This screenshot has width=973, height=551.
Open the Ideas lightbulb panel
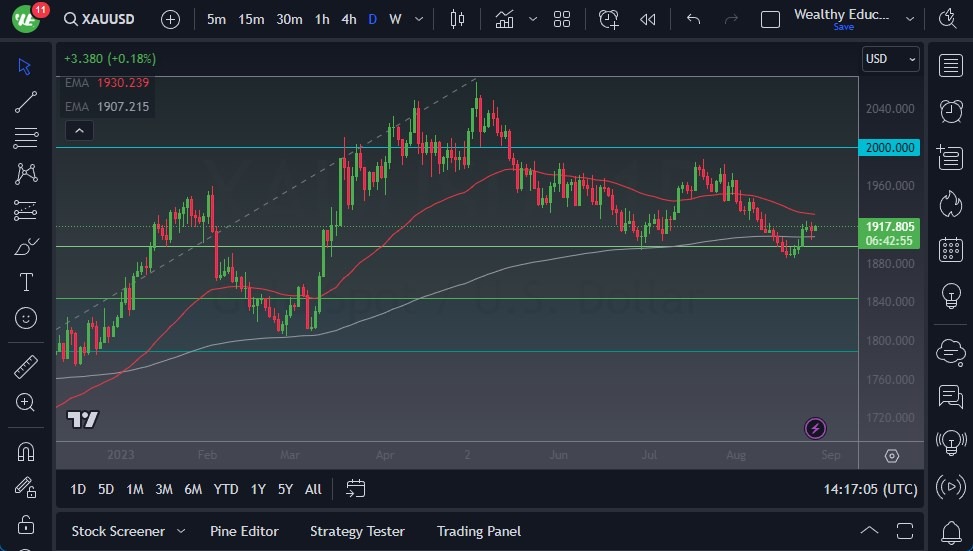(950, 296)
